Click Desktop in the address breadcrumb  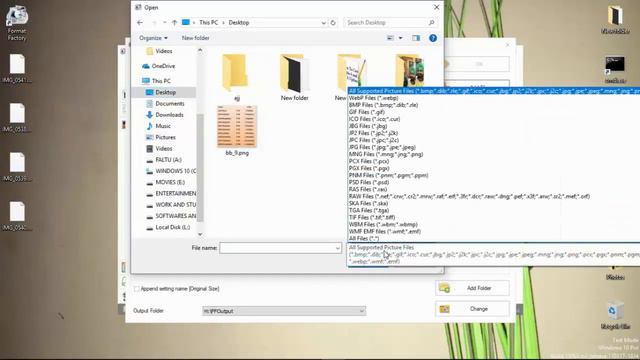pos(239,23)
